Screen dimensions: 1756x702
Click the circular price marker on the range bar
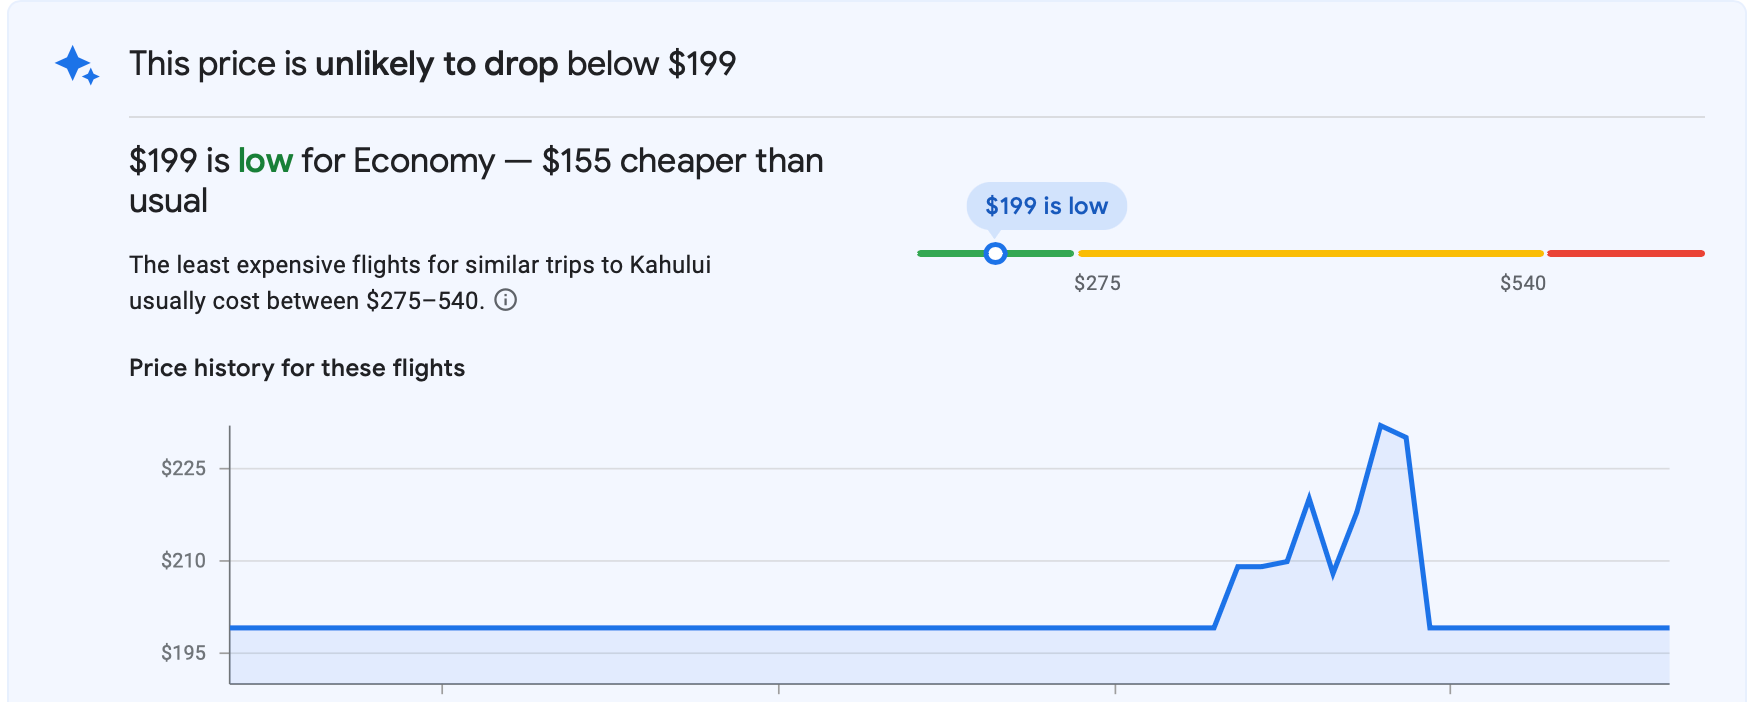click(995, 254)
